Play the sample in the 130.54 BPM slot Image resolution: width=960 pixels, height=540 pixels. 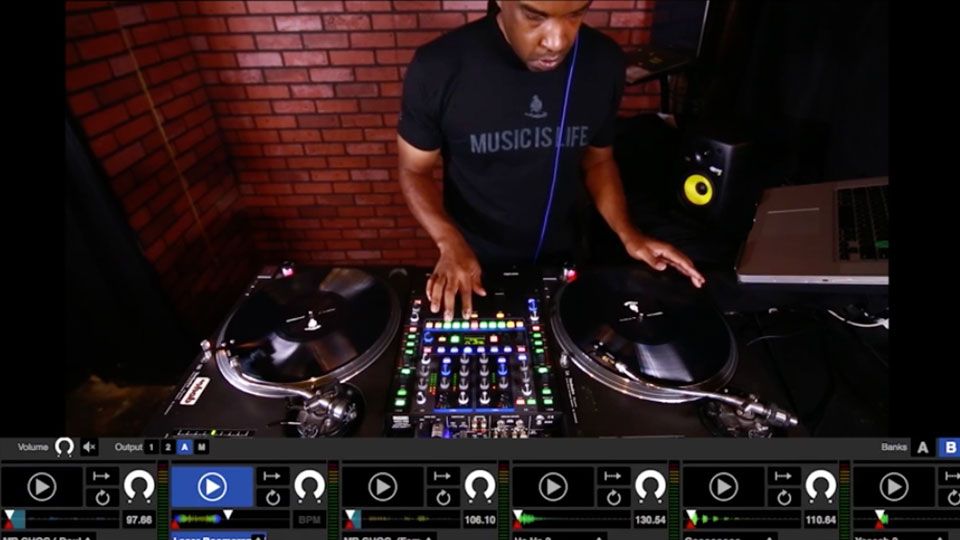[x=553, y=487]
